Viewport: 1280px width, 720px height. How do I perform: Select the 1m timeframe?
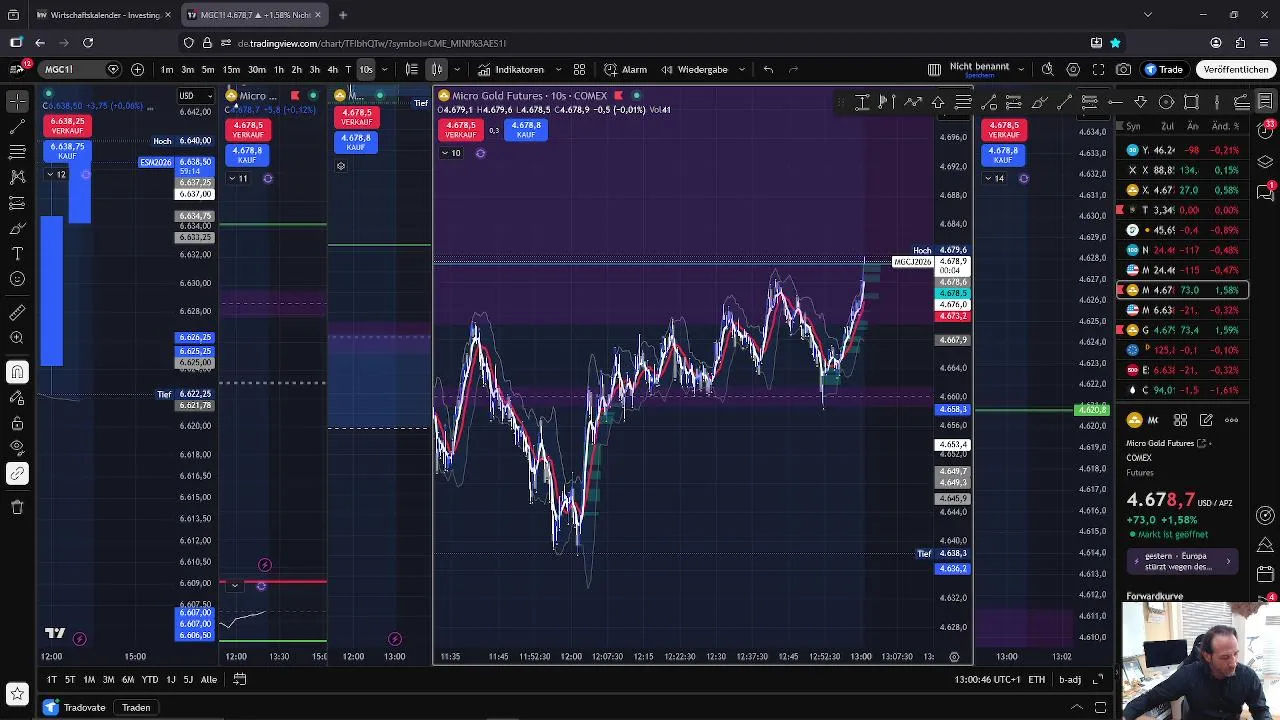point(167,69)
